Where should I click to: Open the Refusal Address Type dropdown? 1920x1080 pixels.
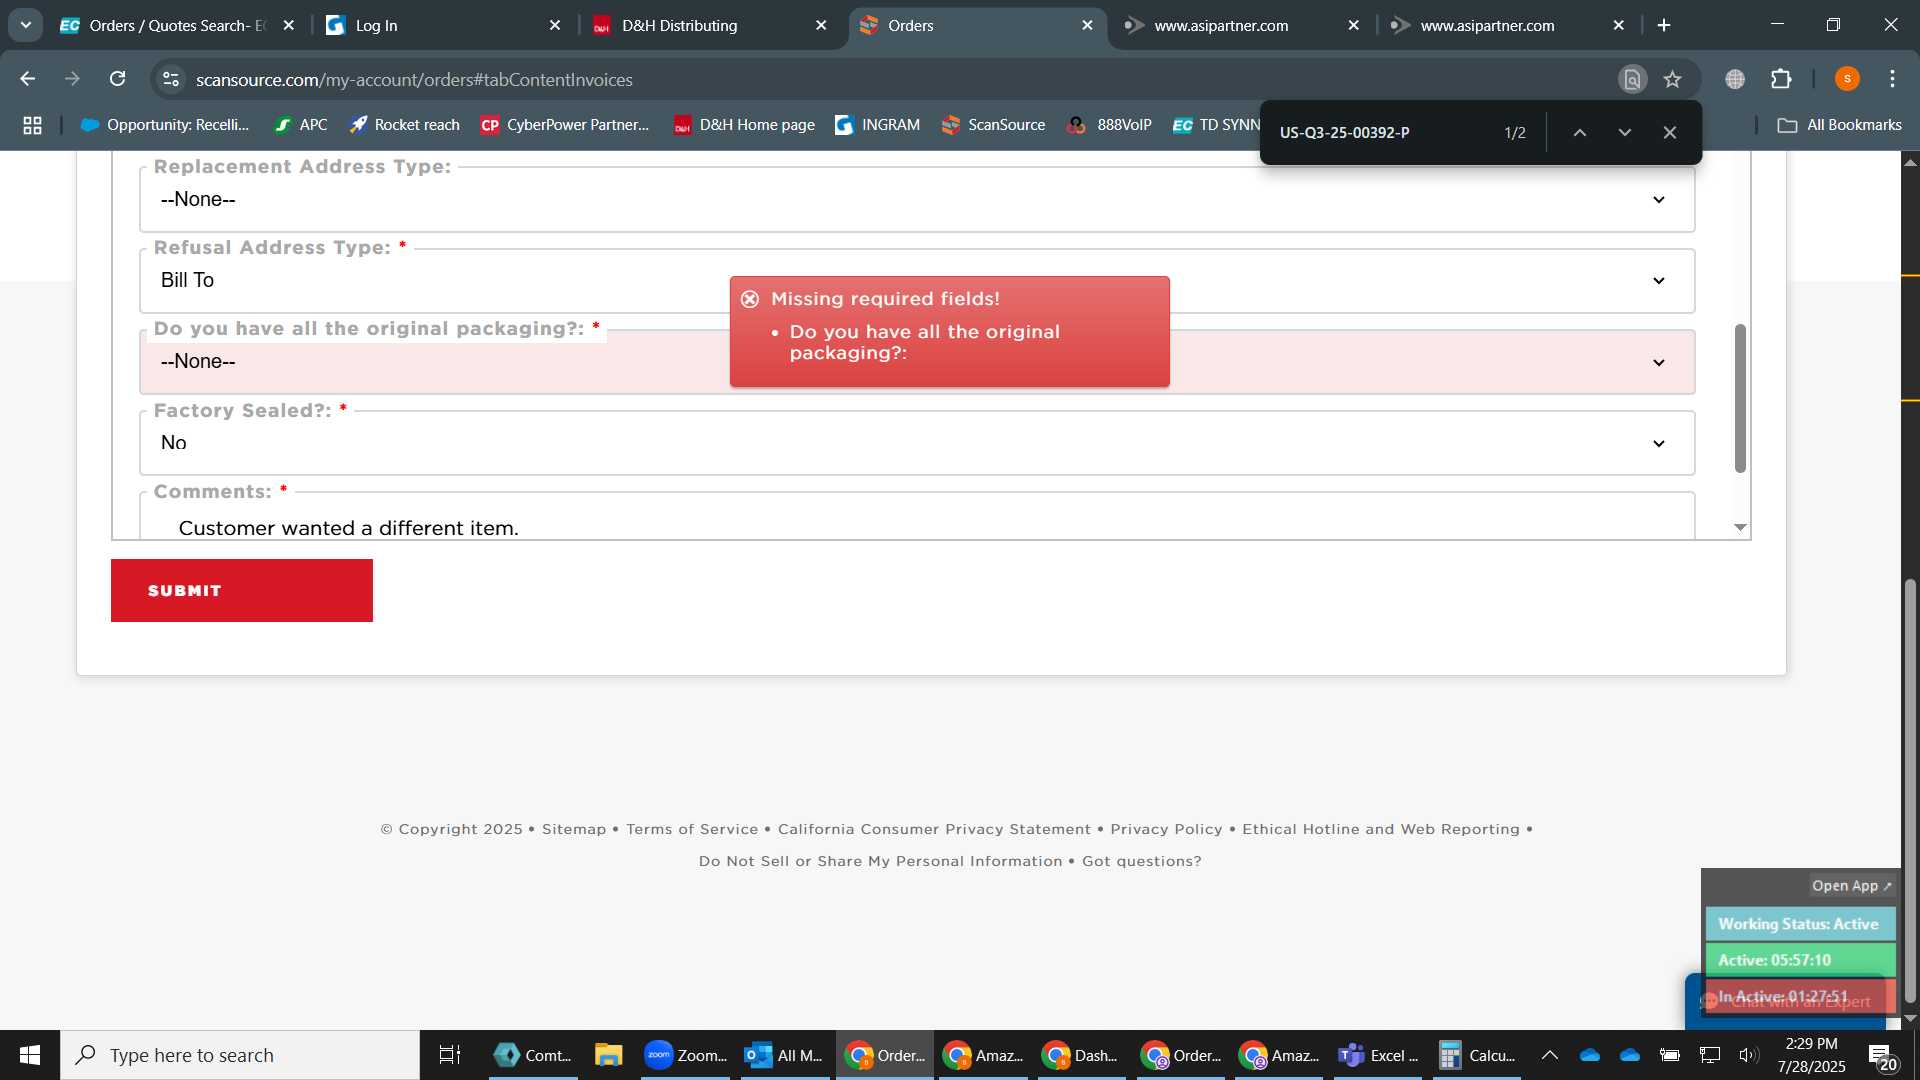click(916, 280)
